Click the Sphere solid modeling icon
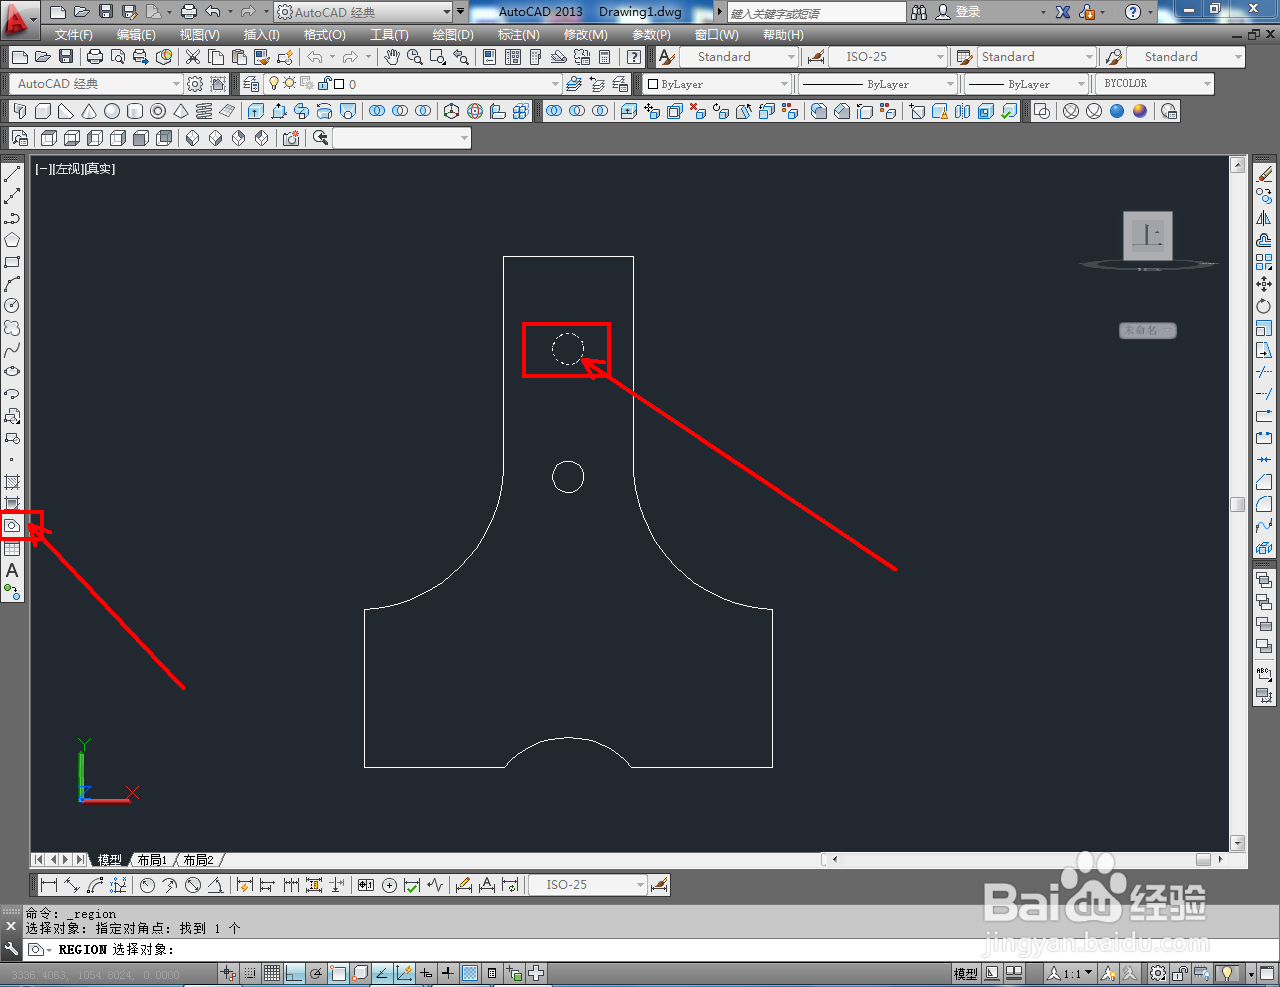Screen dimensions: 1280x987 (x=112, y=111)
